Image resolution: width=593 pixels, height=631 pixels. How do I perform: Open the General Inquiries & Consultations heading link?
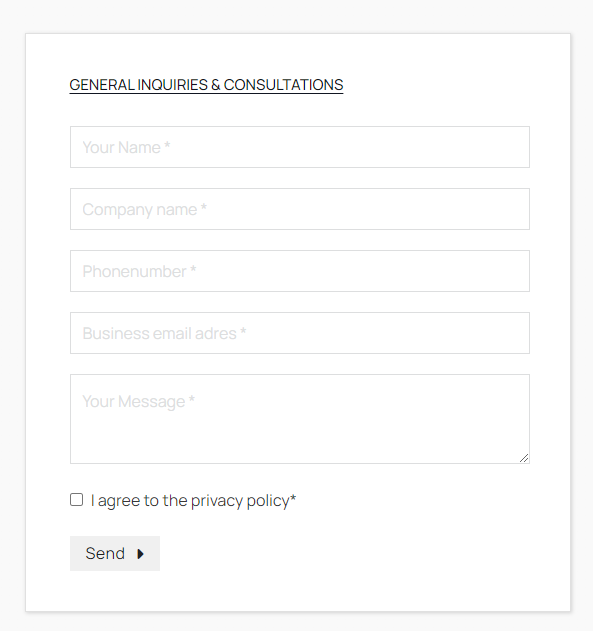tap(206, 85)
